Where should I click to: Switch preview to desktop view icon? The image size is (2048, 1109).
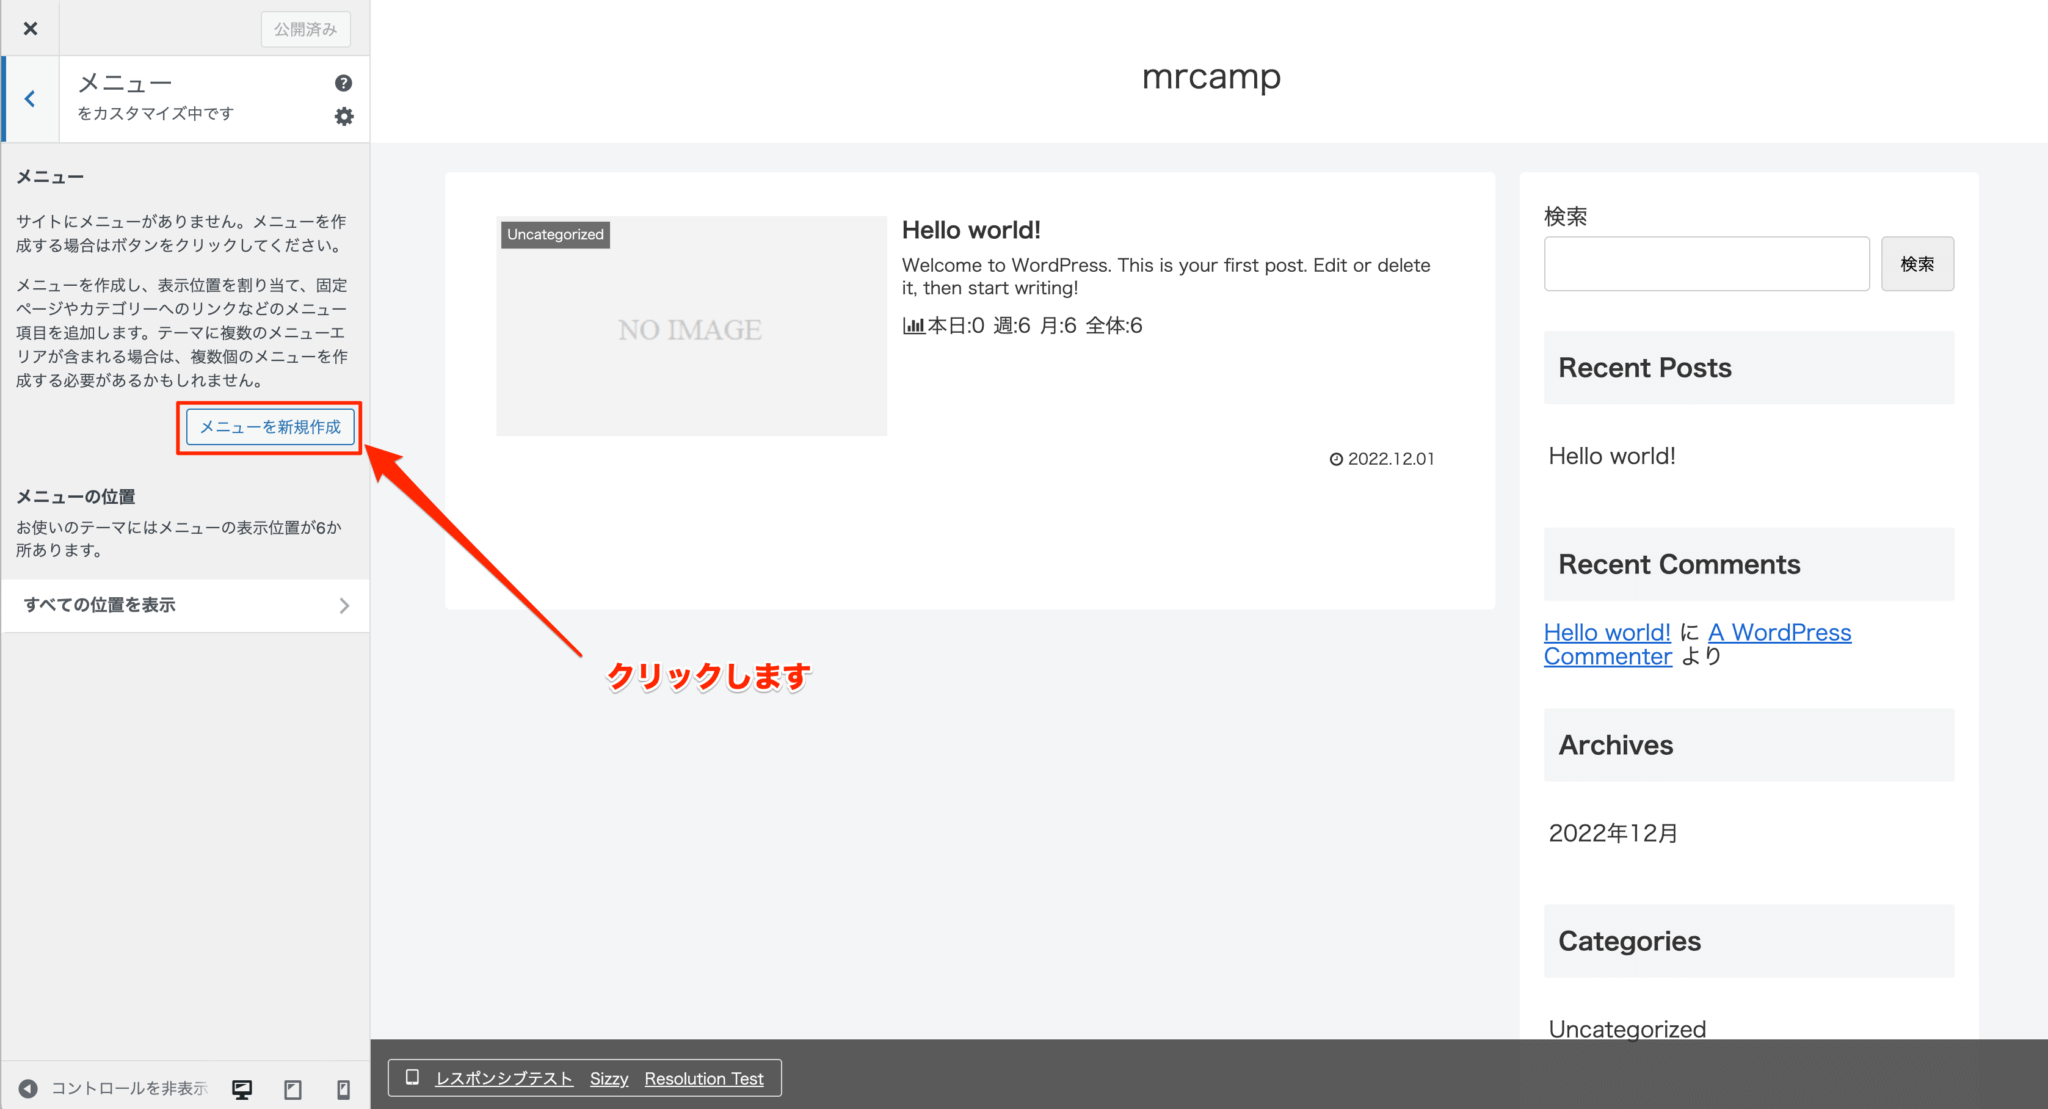pos(241,1088)
